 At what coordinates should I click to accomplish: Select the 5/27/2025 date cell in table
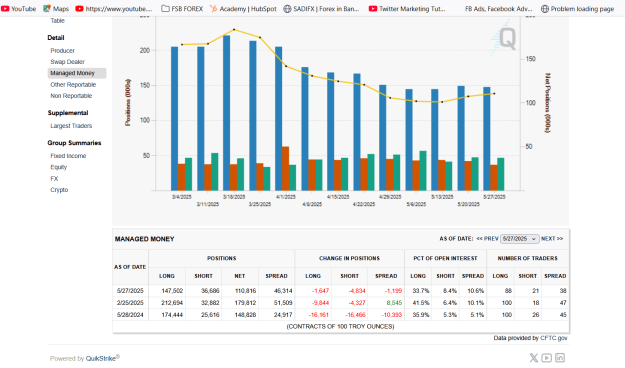tap(130, 291)
